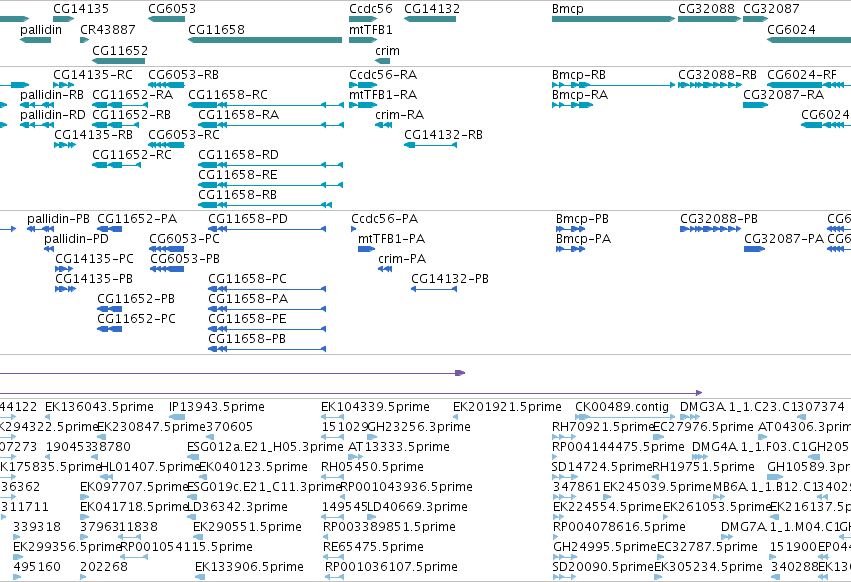Click the CG6053 gene label
Screen dimensions: 851x582
click(172, 9)
